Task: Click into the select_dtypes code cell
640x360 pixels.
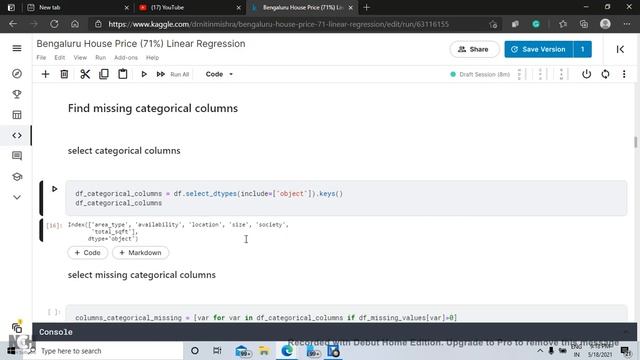Action: point(346,198)
